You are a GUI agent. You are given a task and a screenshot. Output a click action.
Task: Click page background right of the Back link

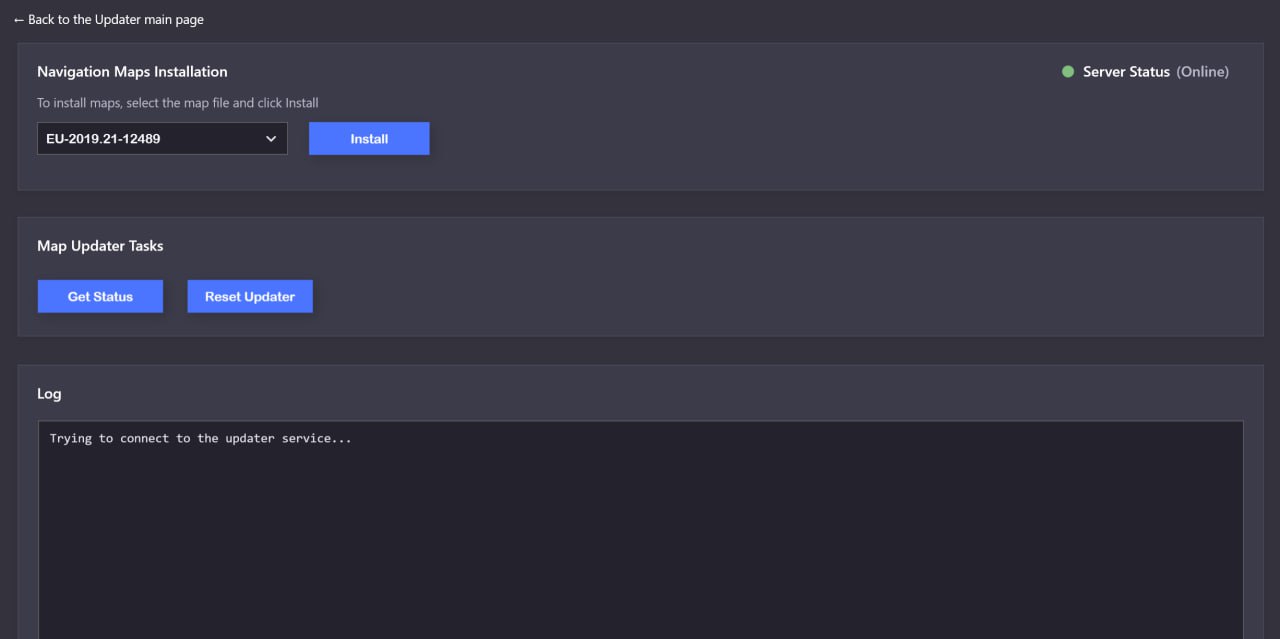tap(700, 20)
